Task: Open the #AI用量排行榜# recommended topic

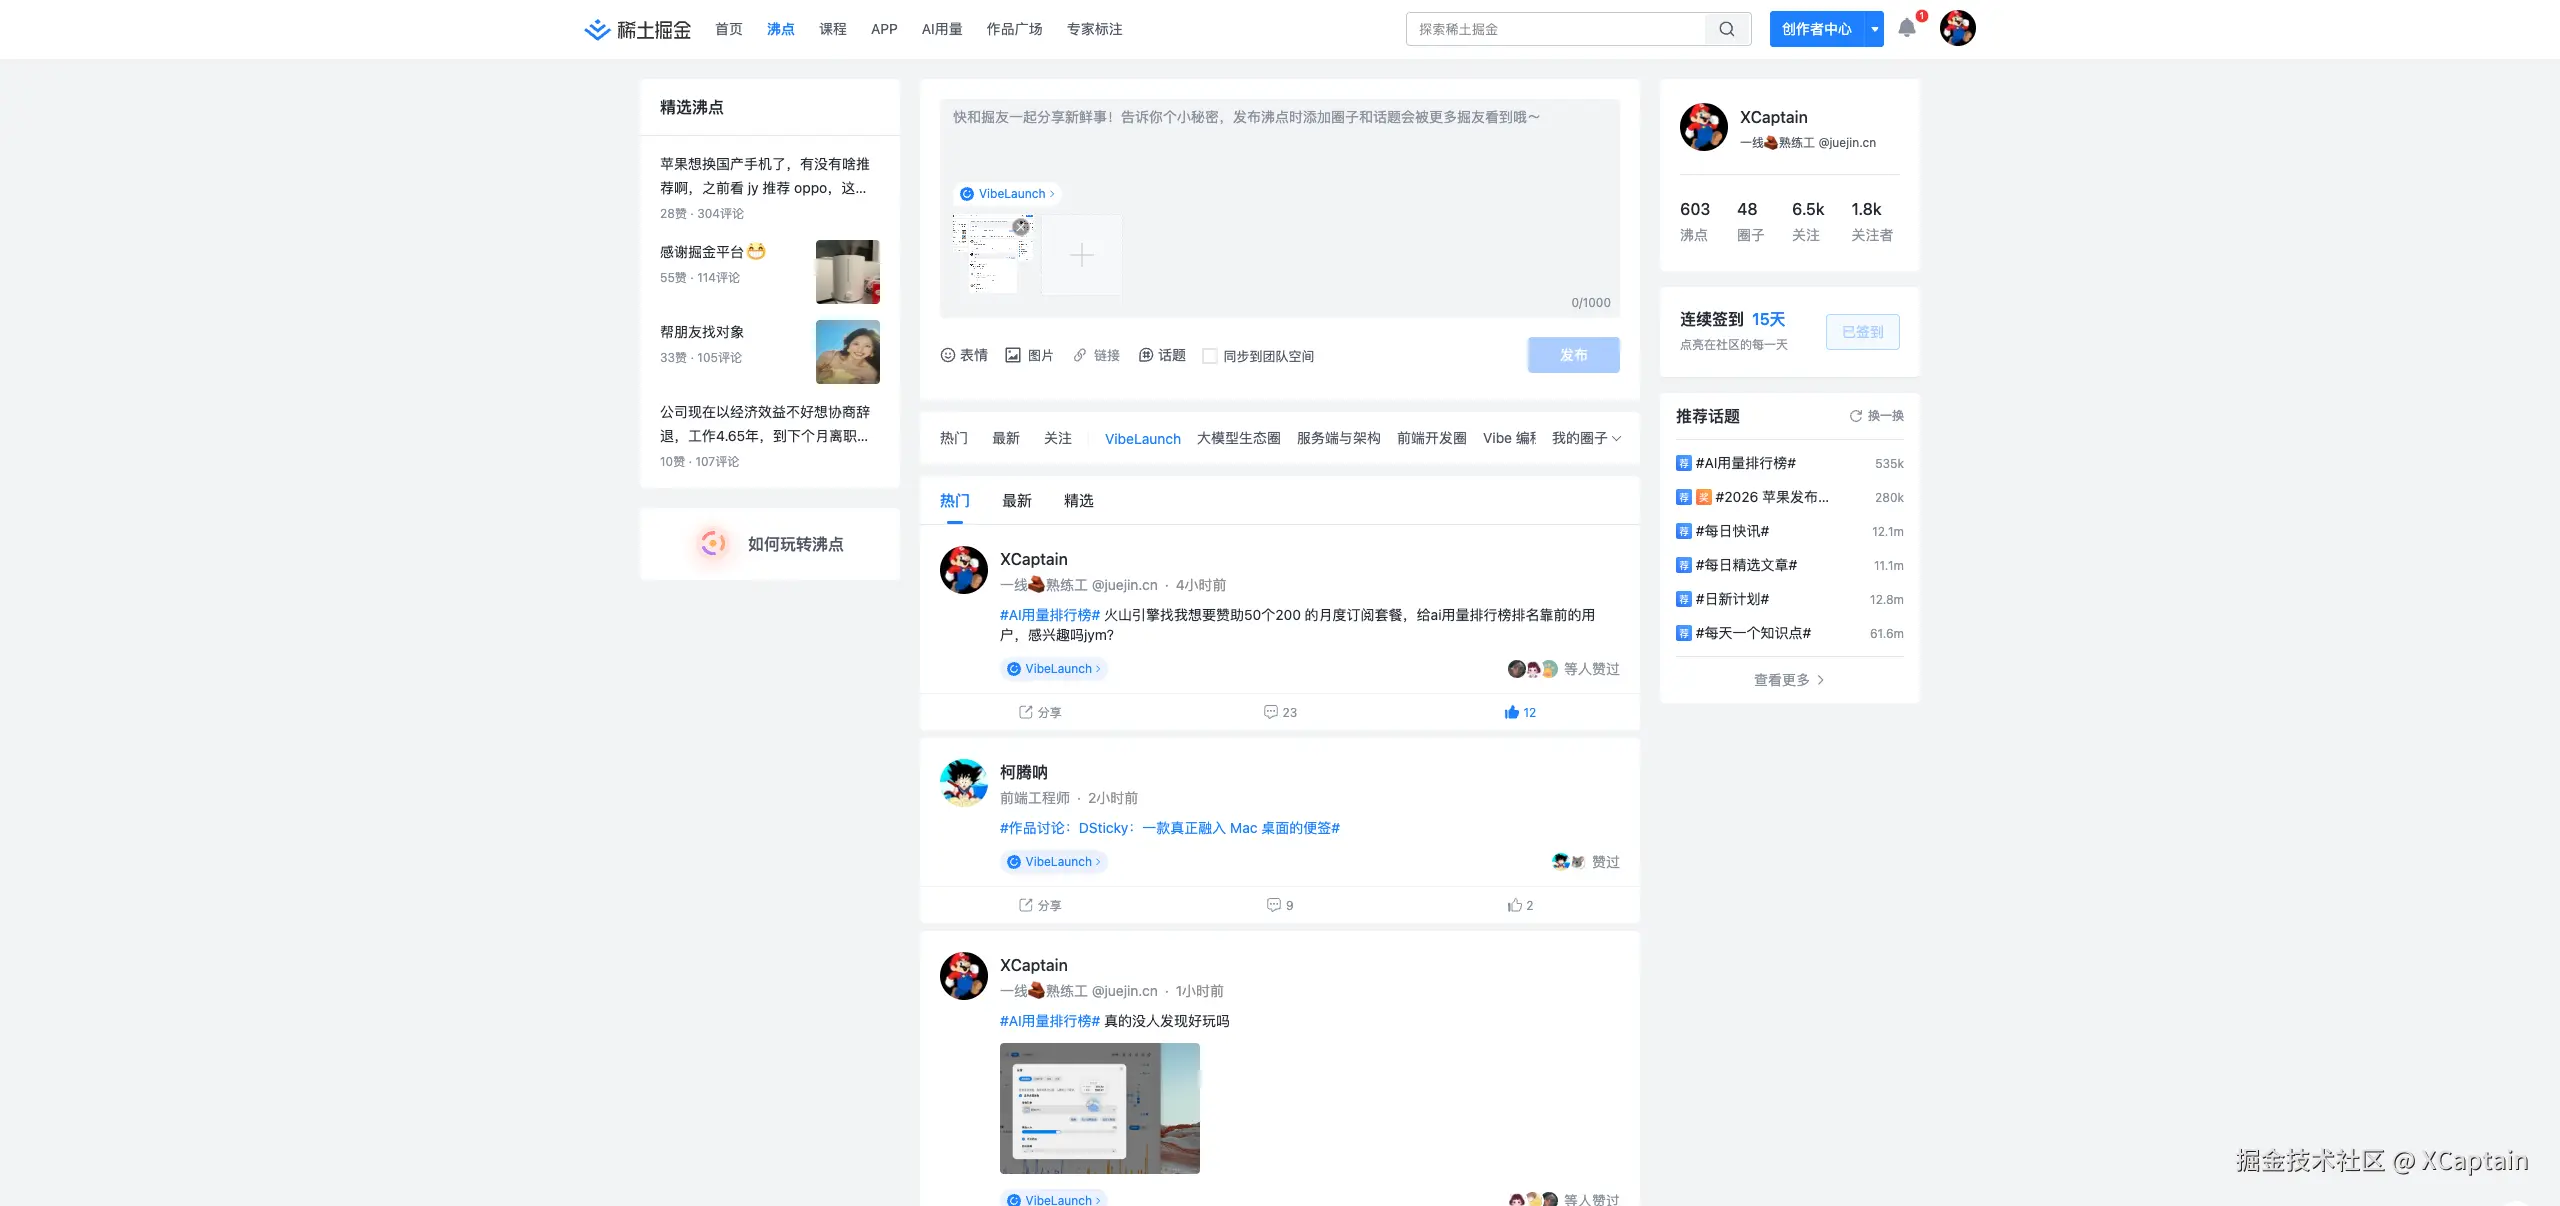Action: point(1746,463)
